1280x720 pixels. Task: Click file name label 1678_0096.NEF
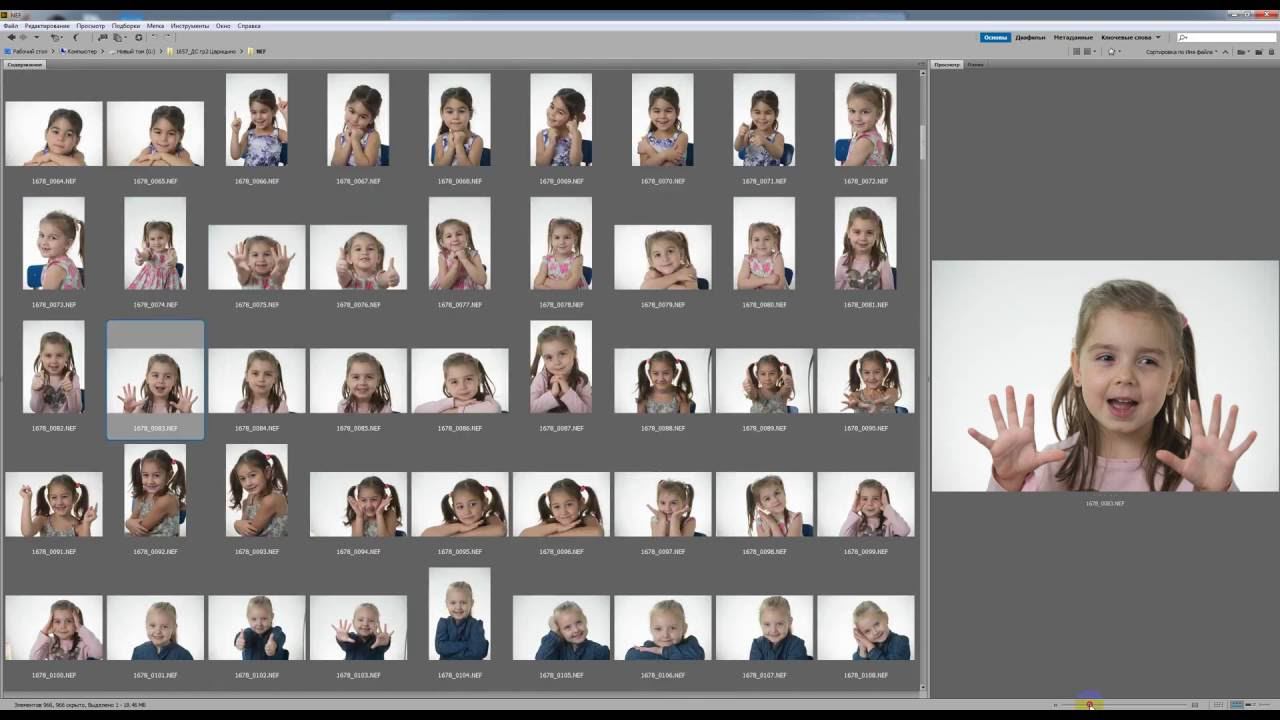click(x=561, y=552)
